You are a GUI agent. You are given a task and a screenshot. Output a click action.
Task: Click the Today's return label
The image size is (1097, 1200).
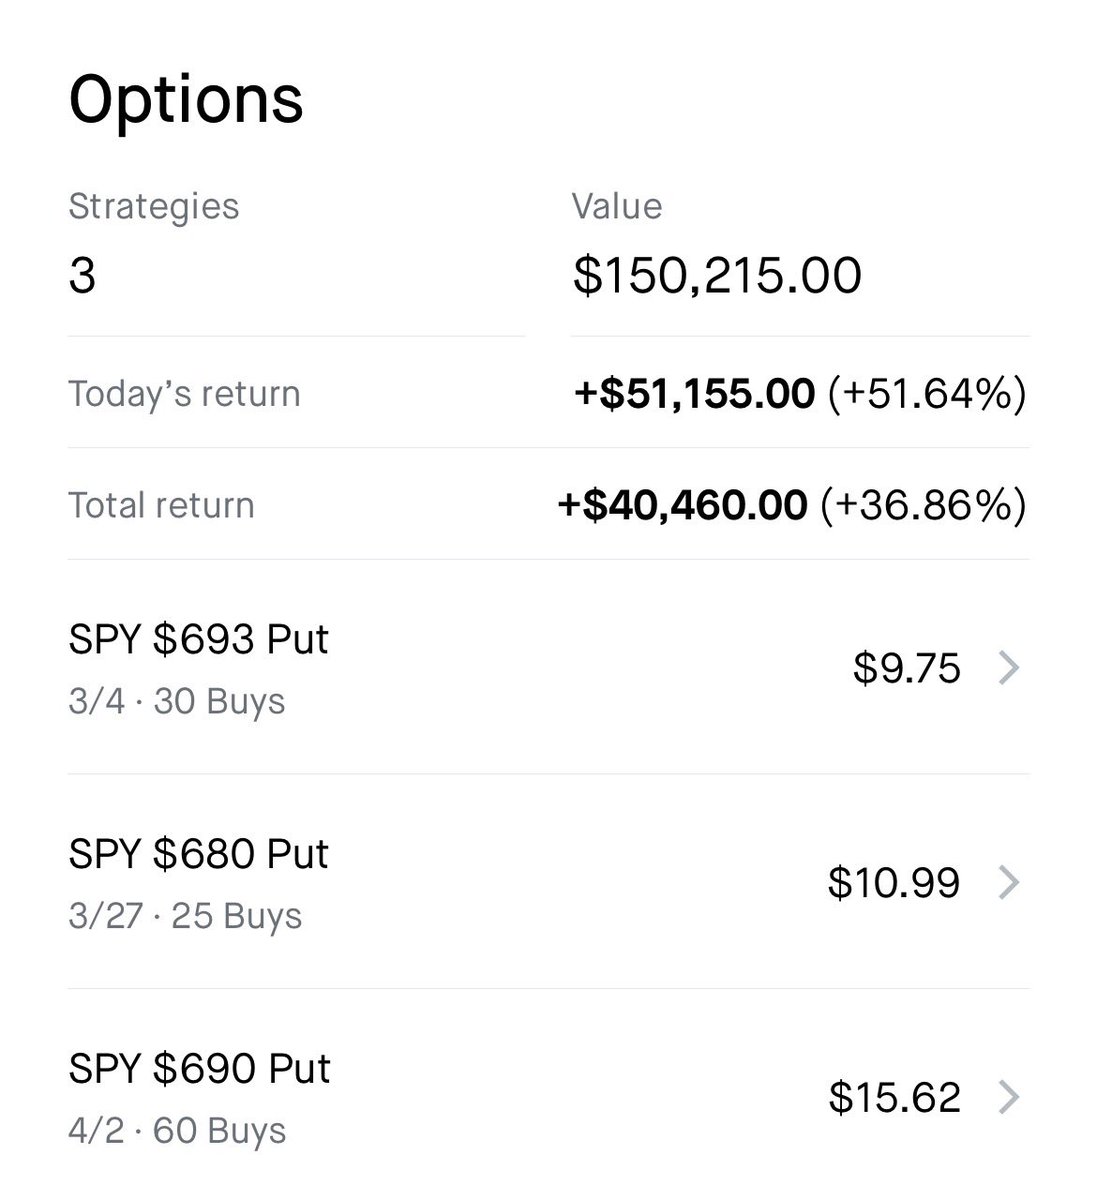coord(184,394)
